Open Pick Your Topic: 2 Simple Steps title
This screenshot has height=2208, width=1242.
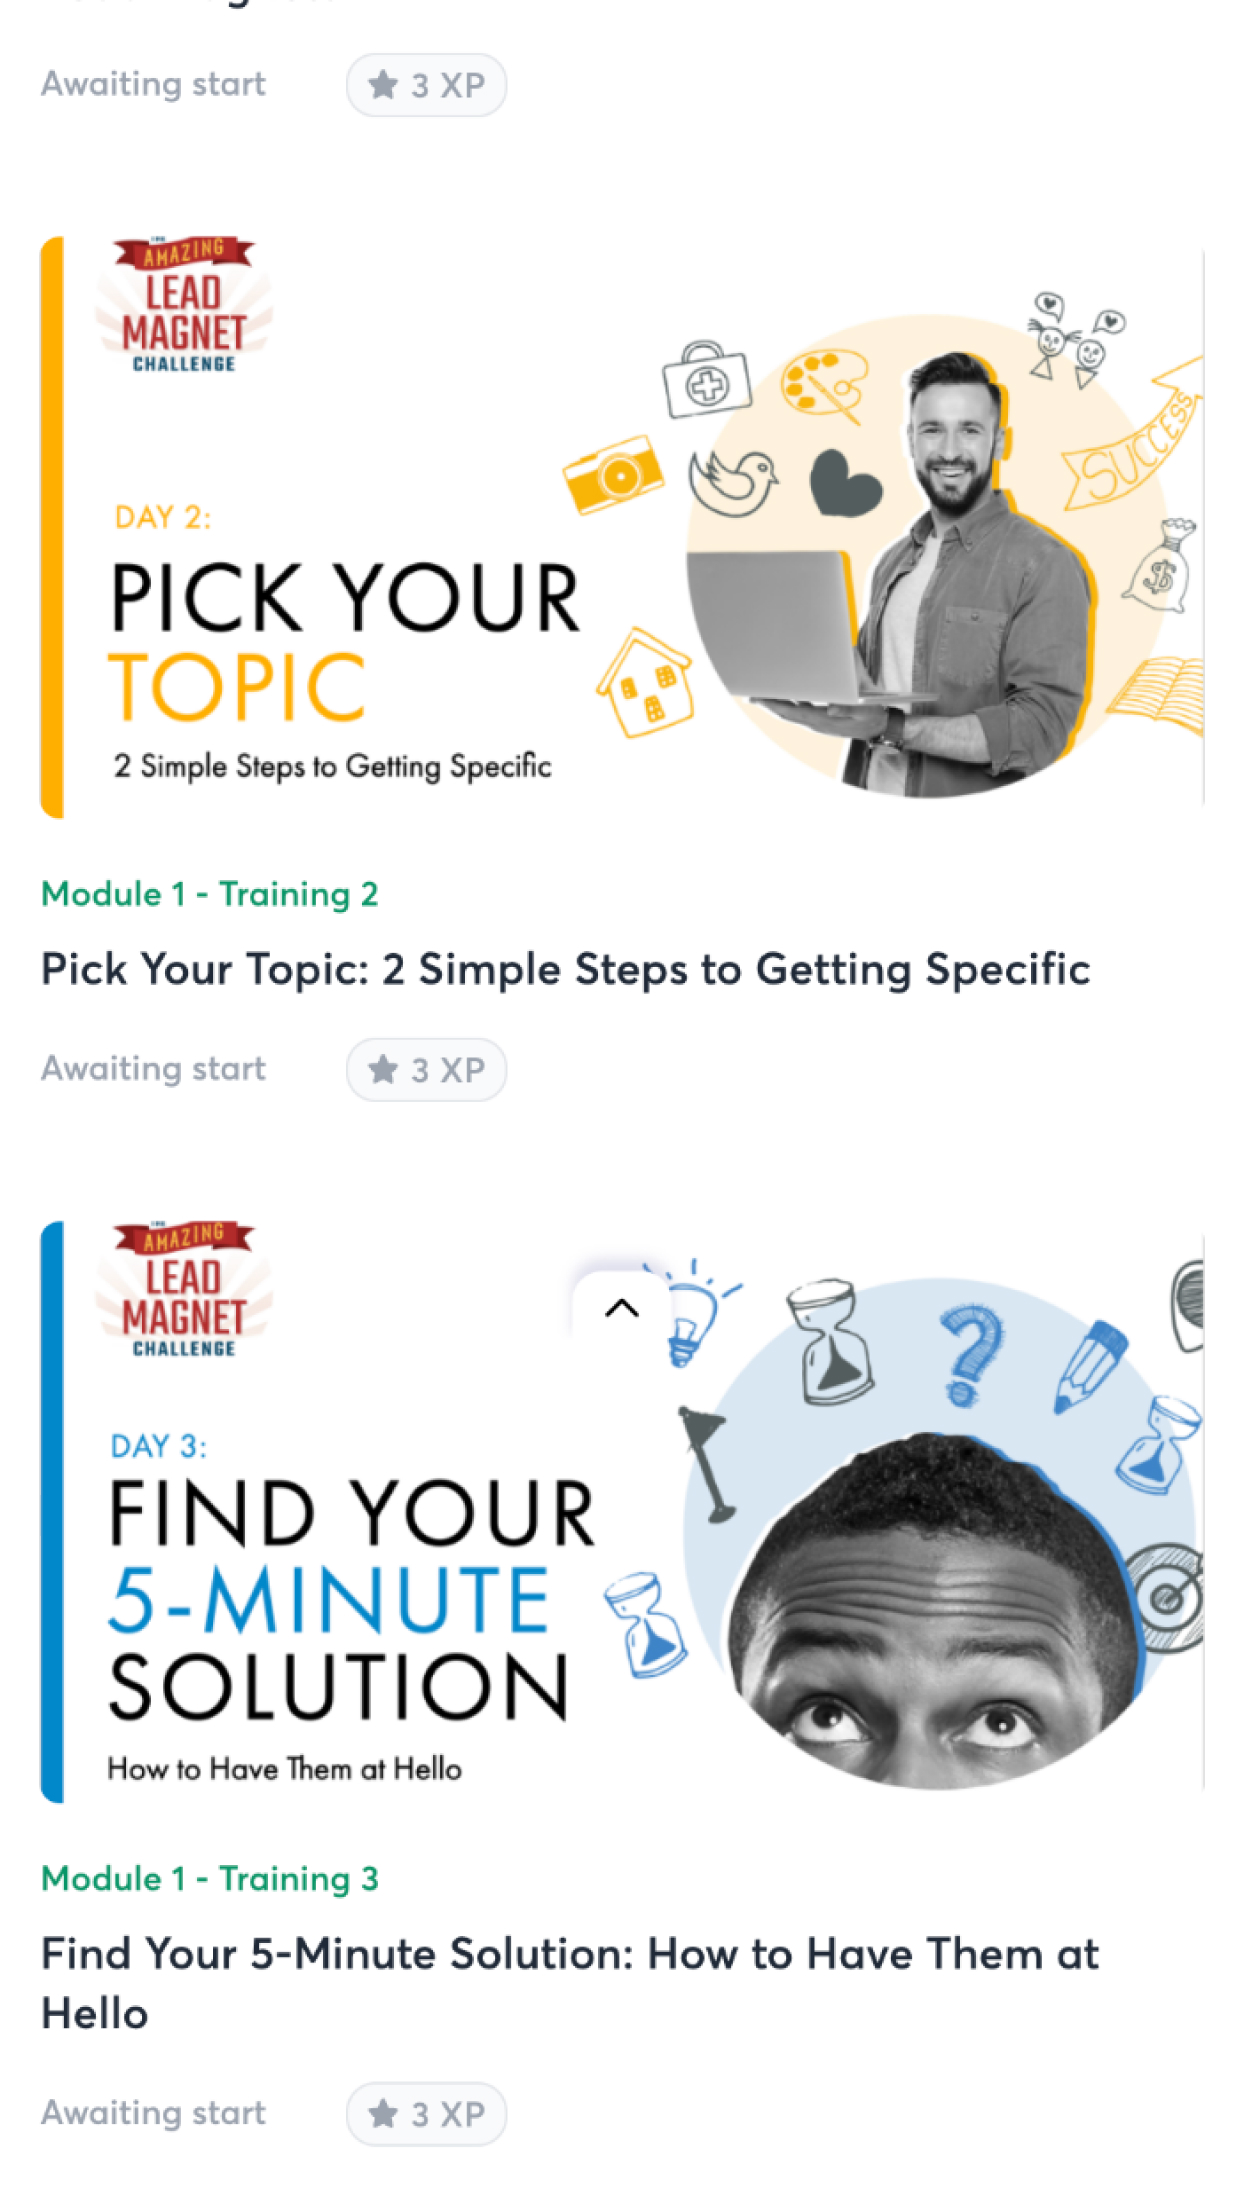coord(565,969)
